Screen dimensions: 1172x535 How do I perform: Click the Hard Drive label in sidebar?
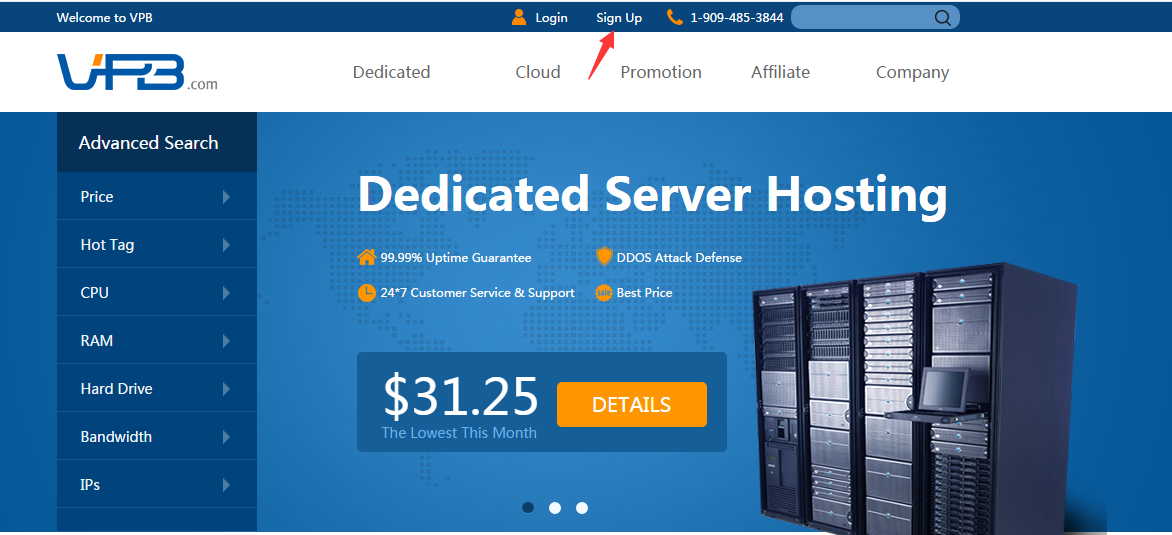click(117, 389)
